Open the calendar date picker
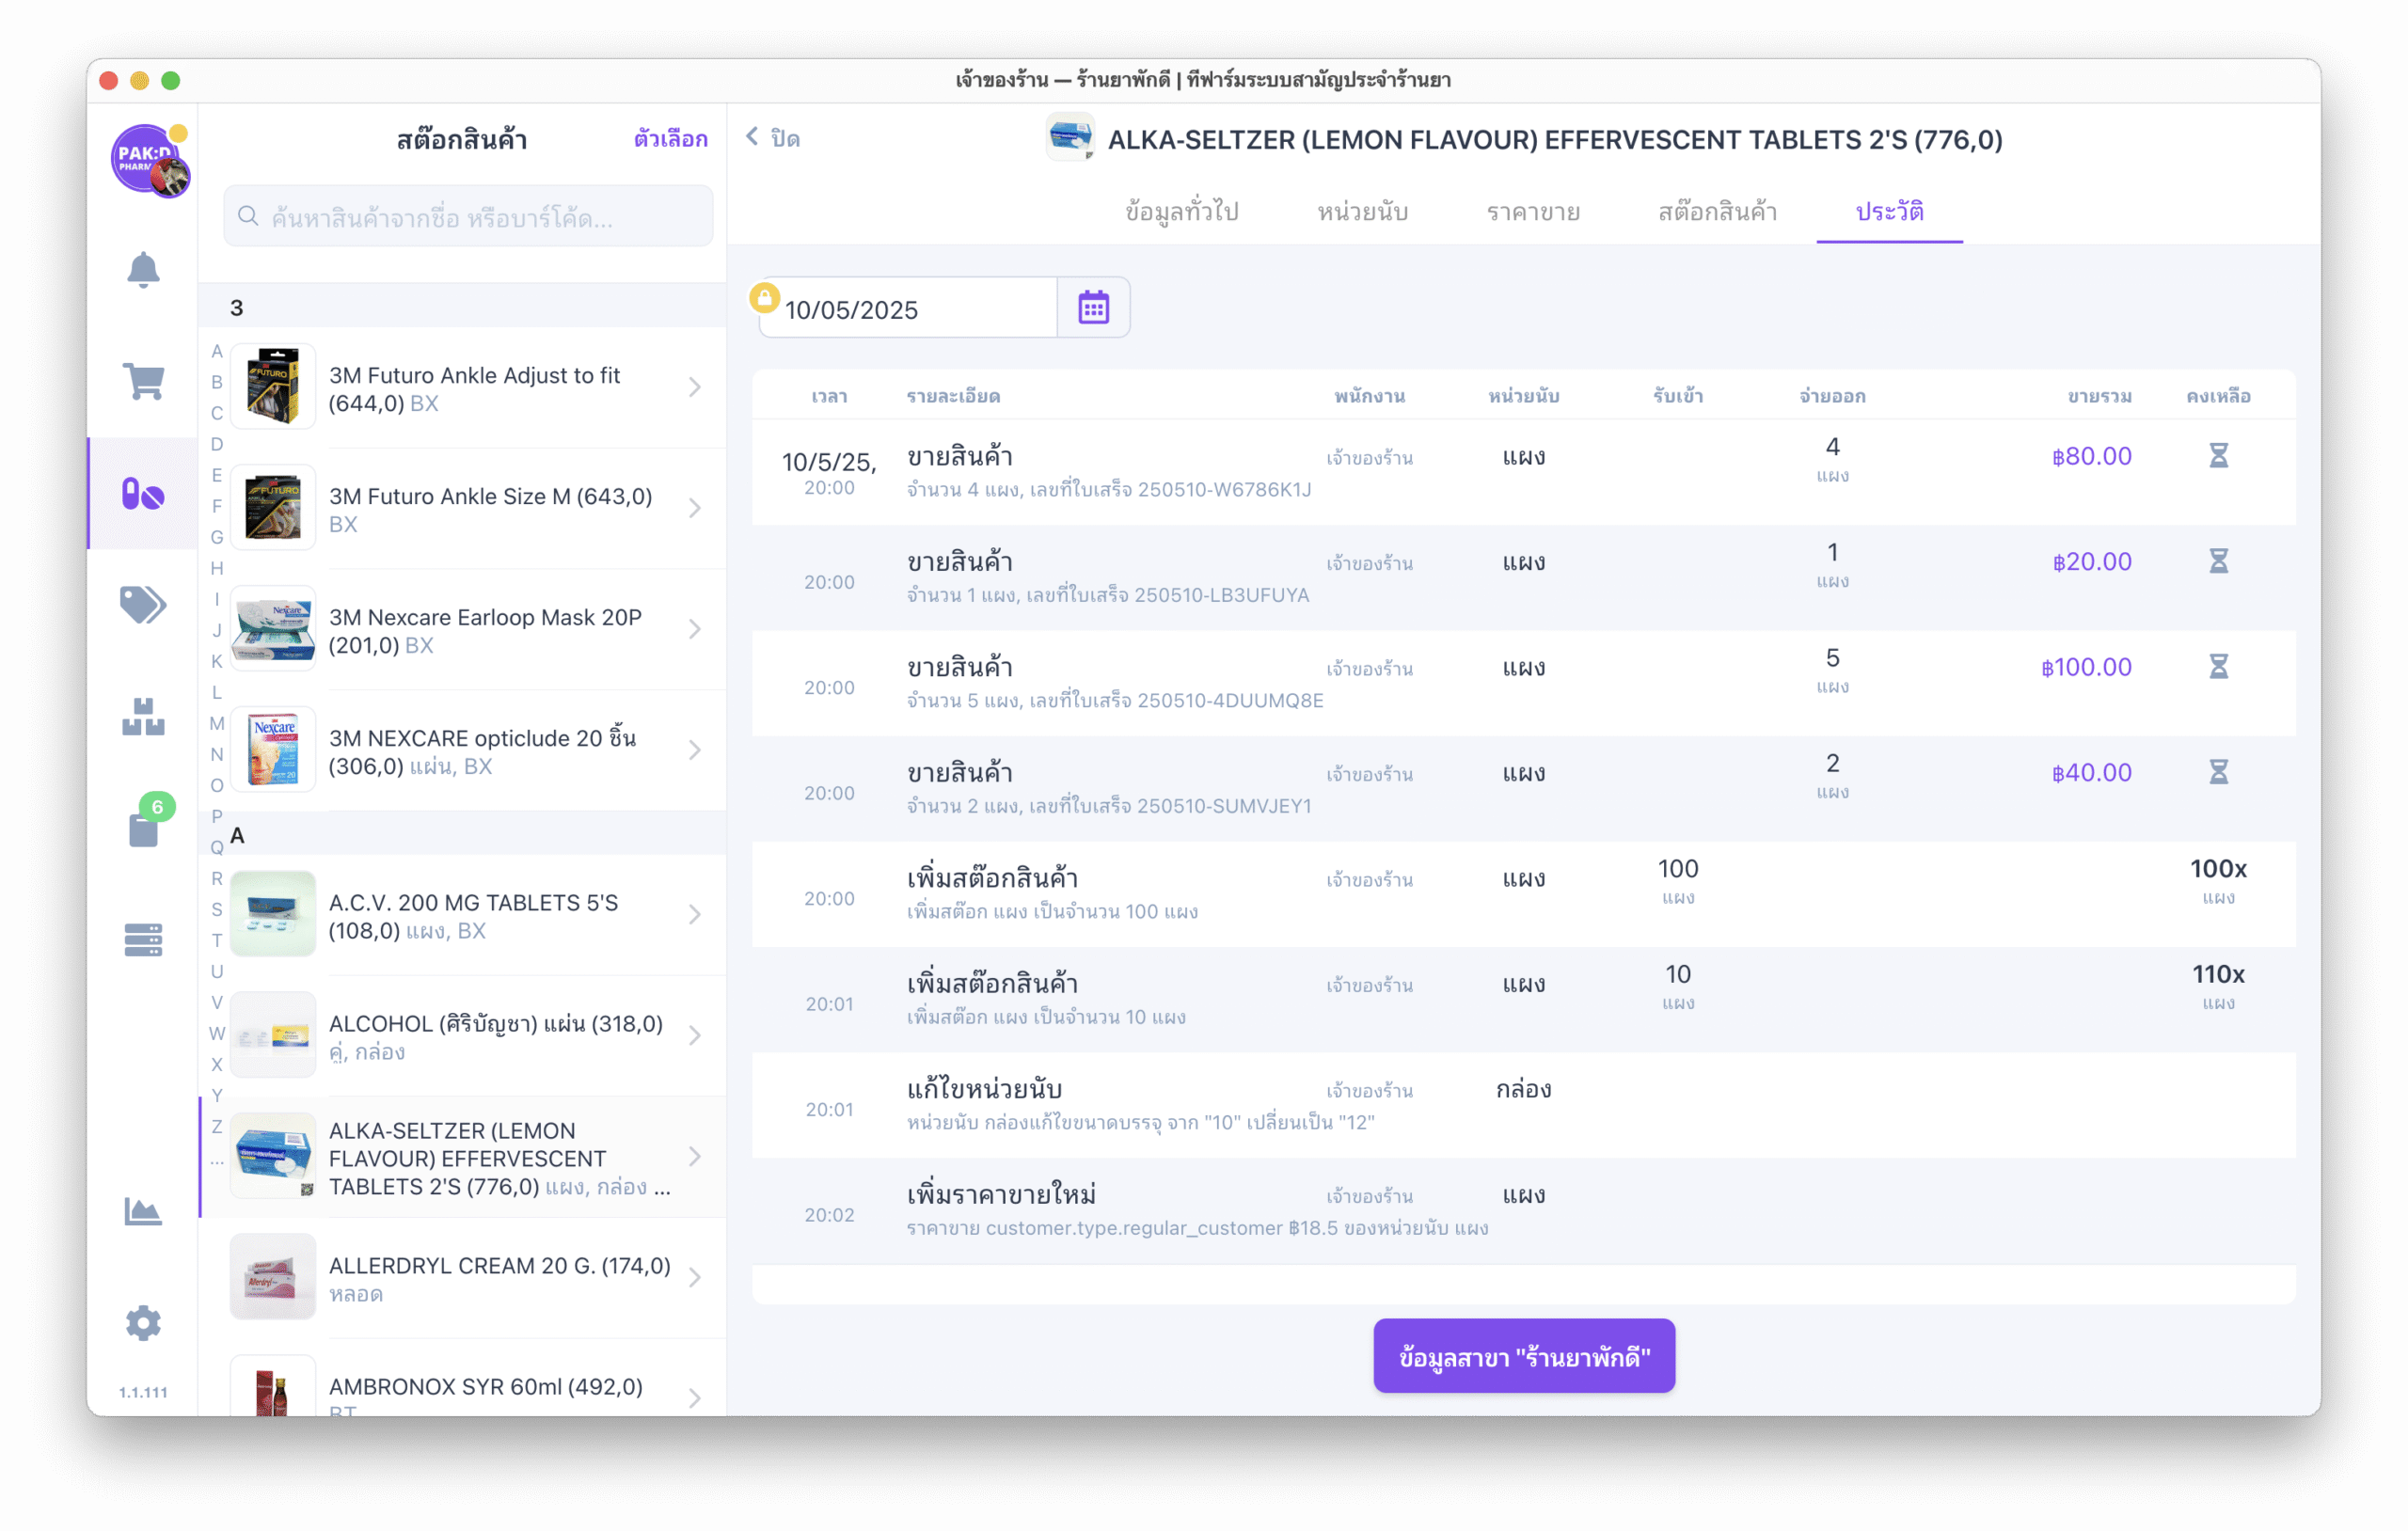This screenshot has height=1531, width=2408. point(1093,308)
